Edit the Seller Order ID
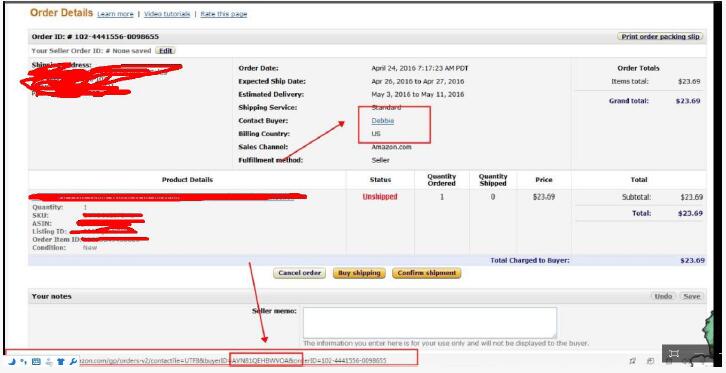The width and height of the screenshot is (726, 373). coord(165,51)
